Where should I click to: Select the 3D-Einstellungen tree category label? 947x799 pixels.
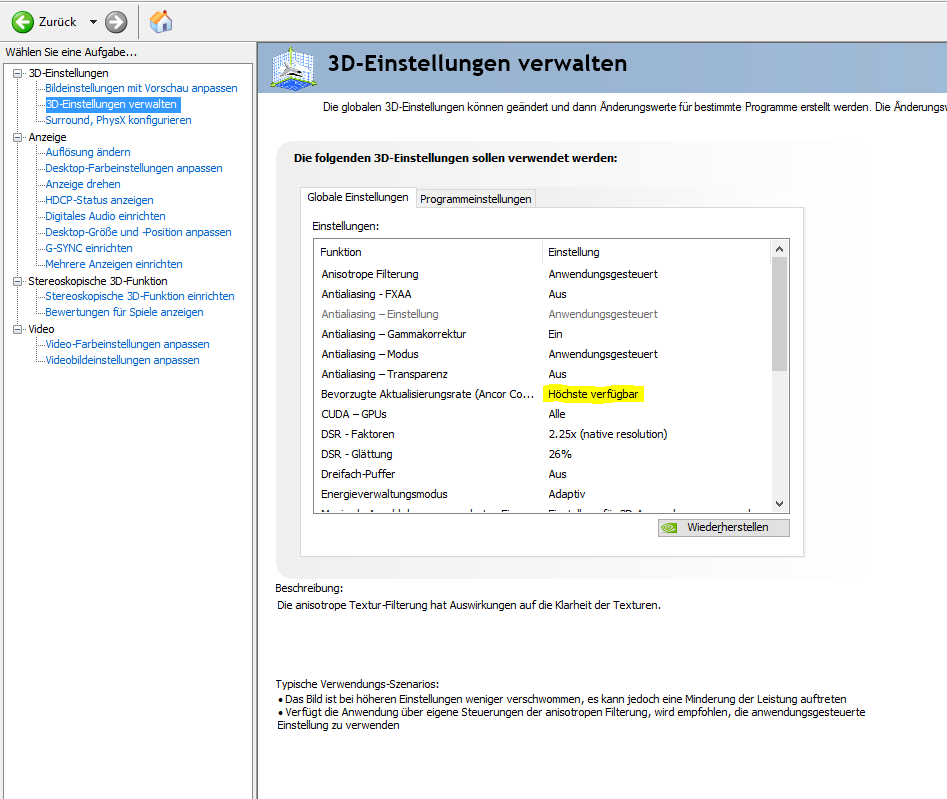coord(68,73)
